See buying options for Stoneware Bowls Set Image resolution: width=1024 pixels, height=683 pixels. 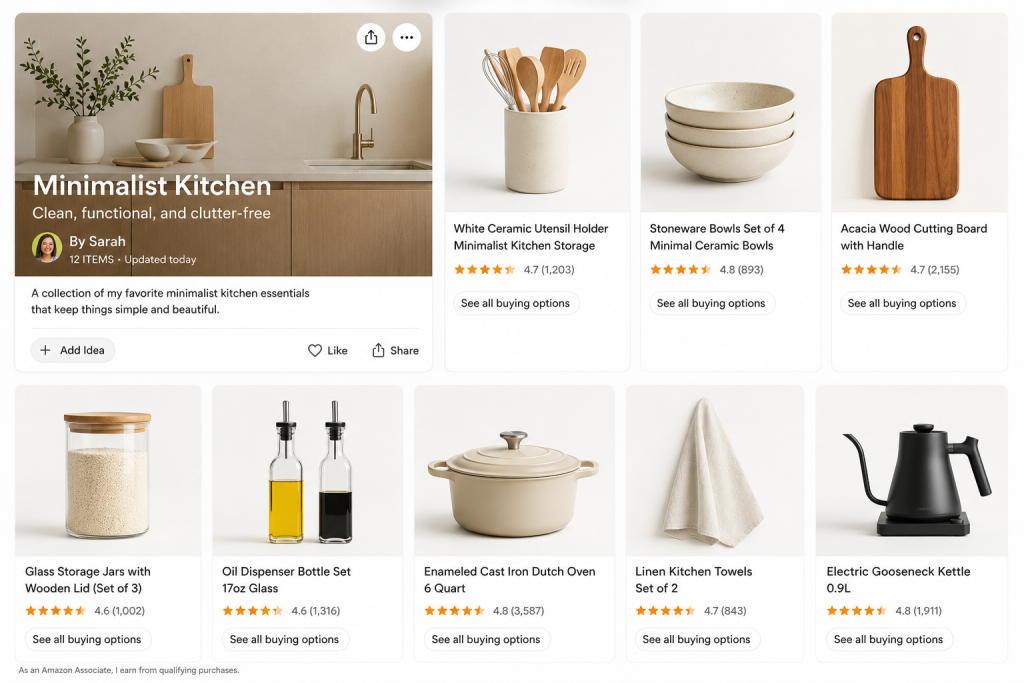(x=711, y=303)
